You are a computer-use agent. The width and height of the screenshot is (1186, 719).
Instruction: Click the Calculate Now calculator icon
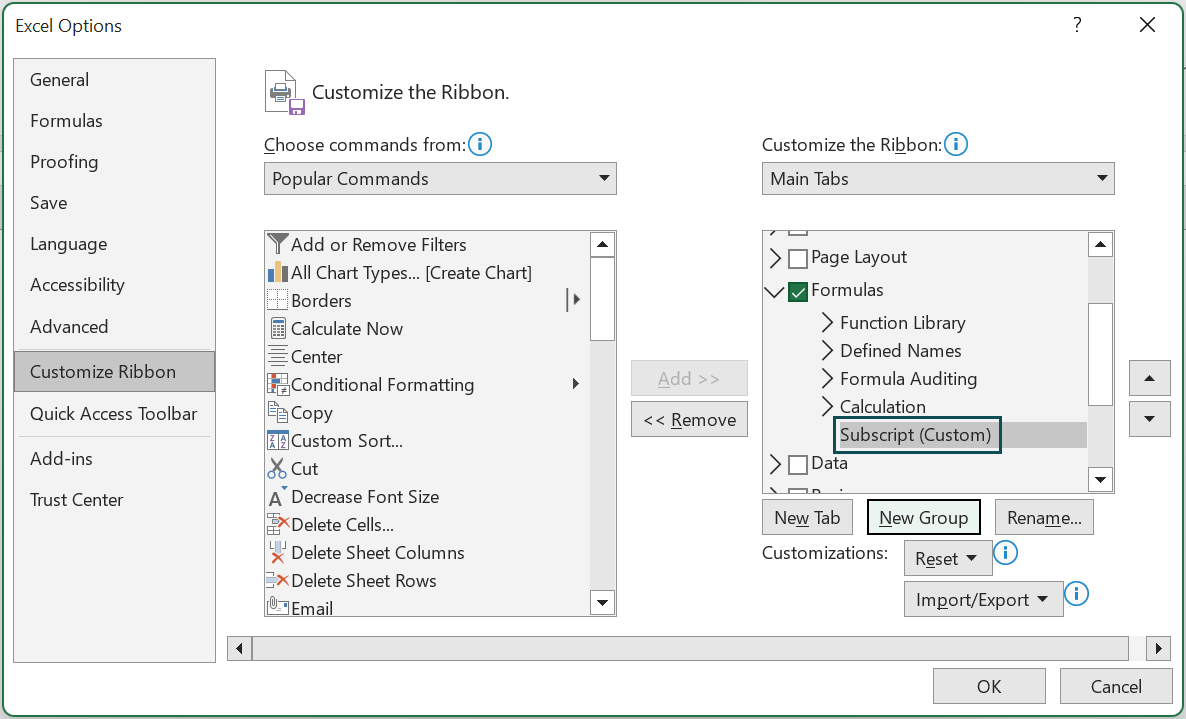[278, 328]
